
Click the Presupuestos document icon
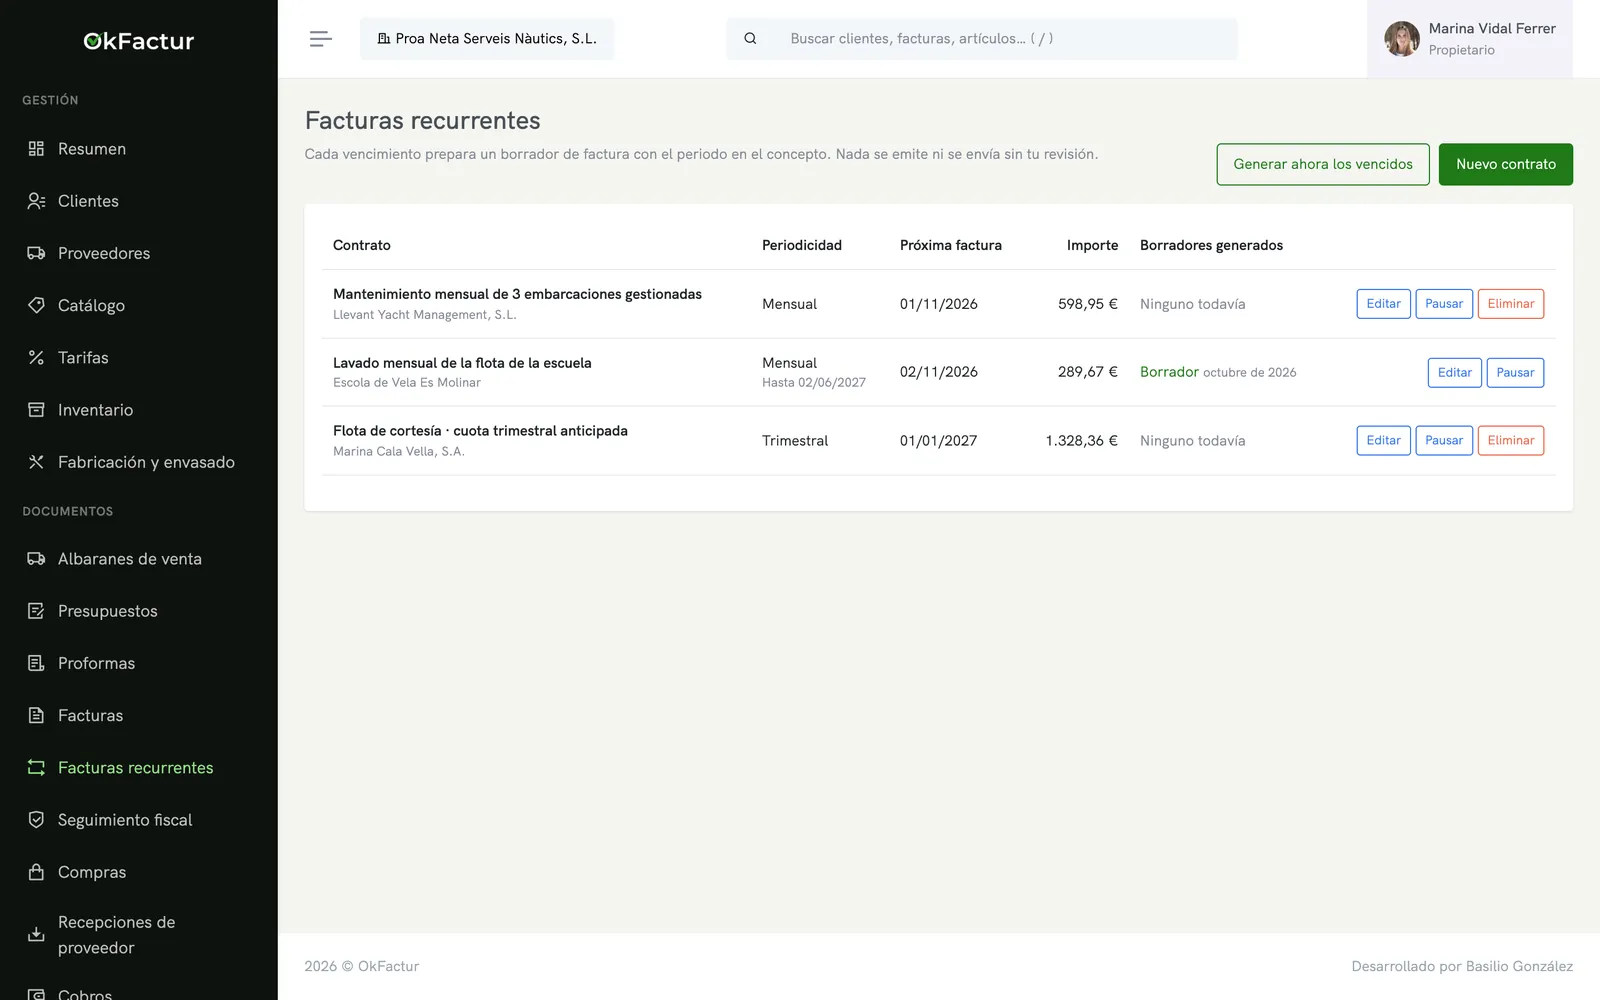36,611
